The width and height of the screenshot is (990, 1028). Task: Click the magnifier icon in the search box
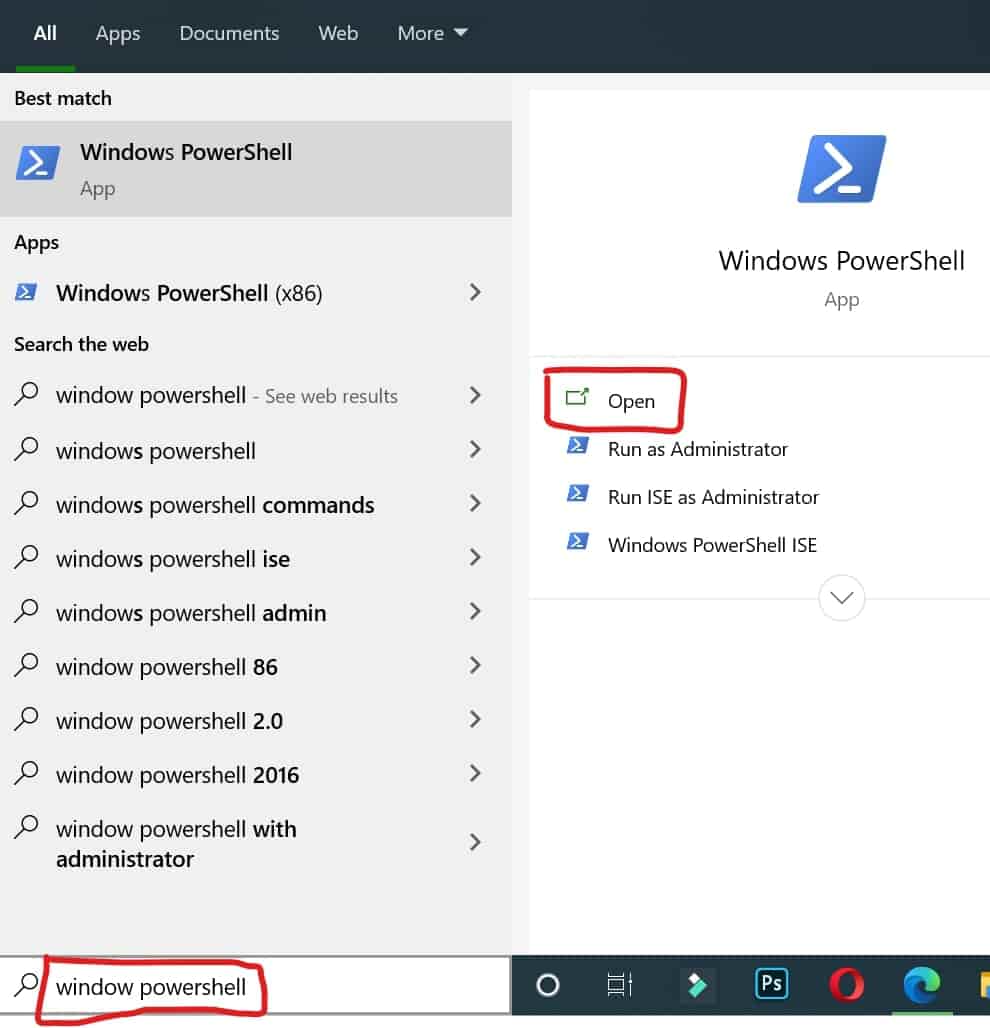26,984
